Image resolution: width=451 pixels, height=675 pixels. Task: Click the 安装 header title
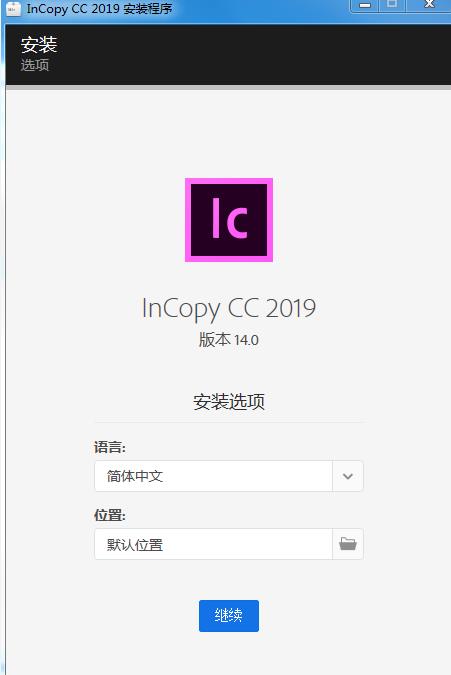coord(39,45)
